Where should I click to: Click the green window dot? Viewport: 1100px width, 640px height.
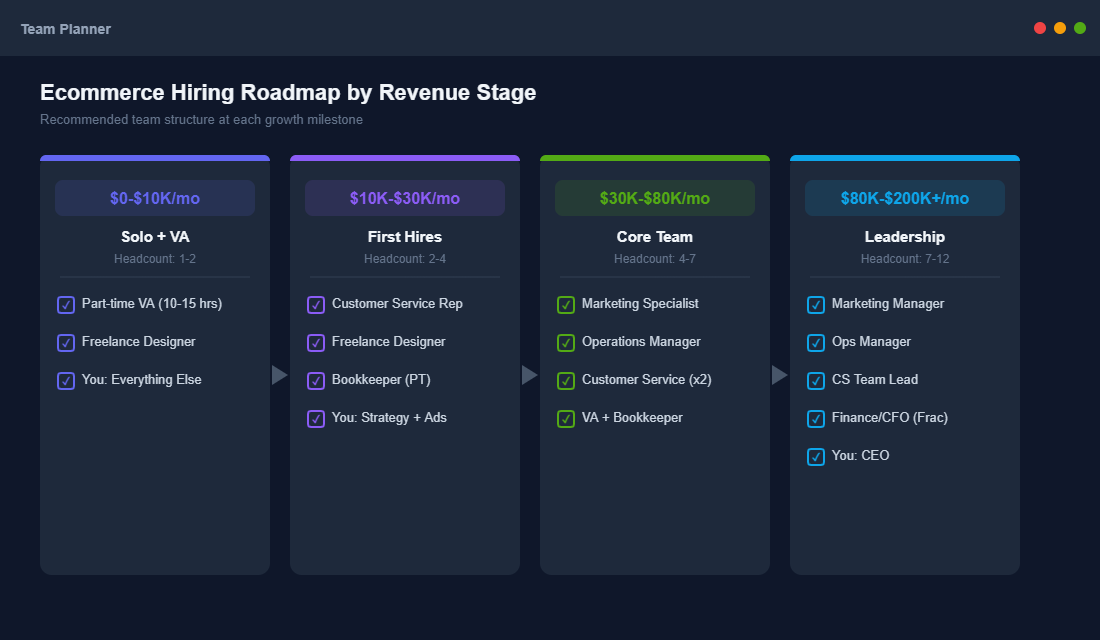point(1080,28)
